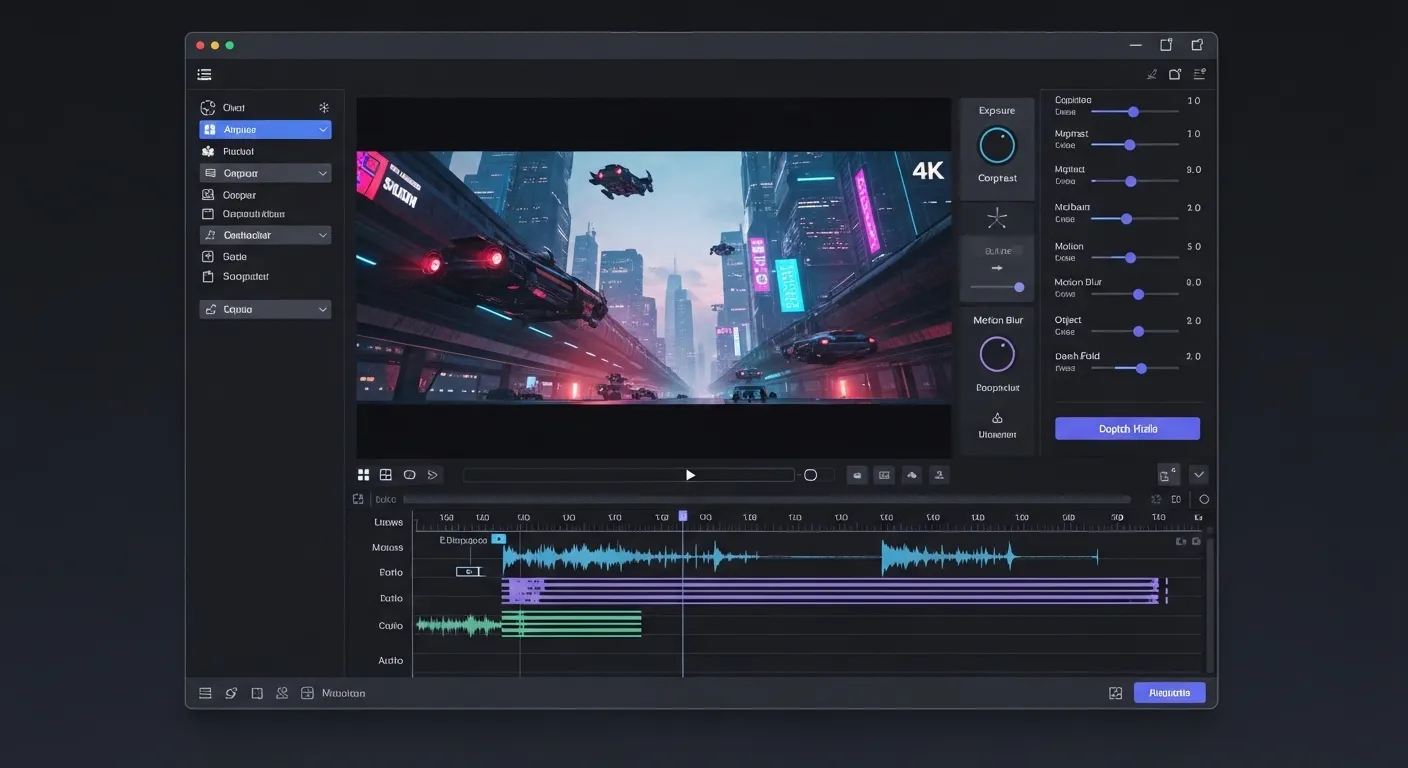
Task: Click the link icon in the bottom status bar
Action: 231,692
